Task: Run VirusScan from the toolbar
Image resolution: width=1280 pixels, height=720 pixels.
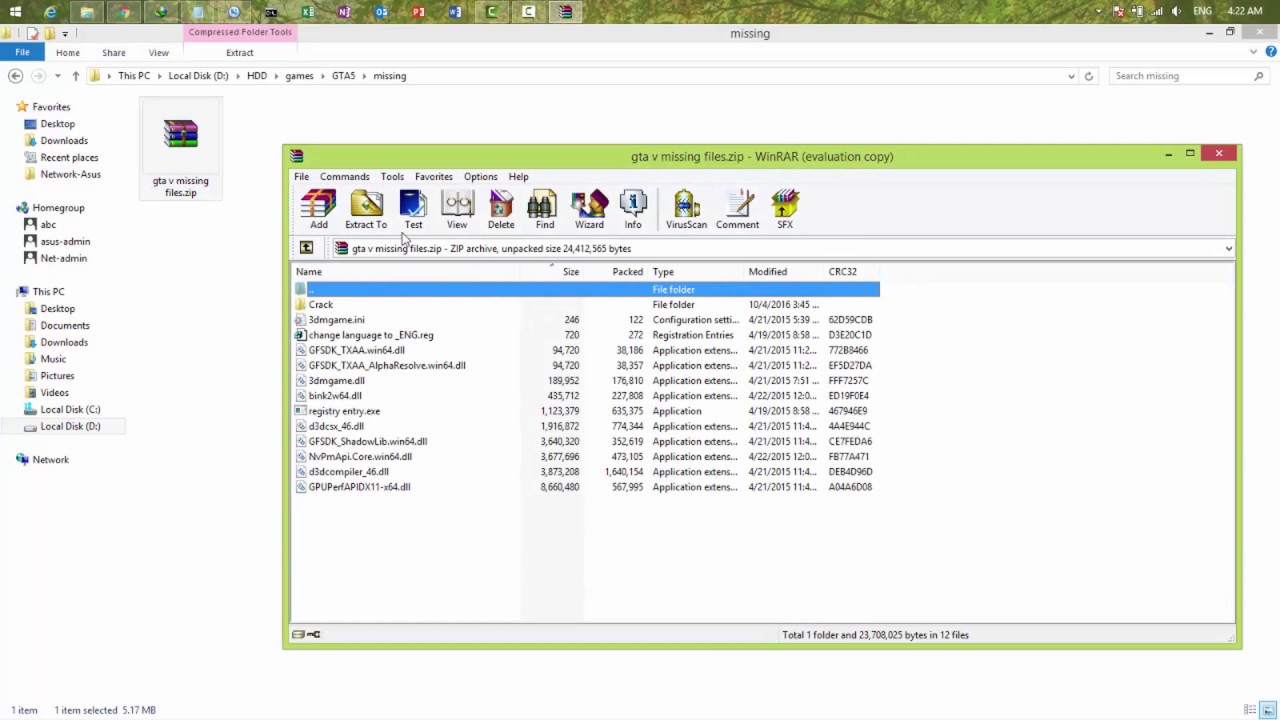Action: pos(686,209)
